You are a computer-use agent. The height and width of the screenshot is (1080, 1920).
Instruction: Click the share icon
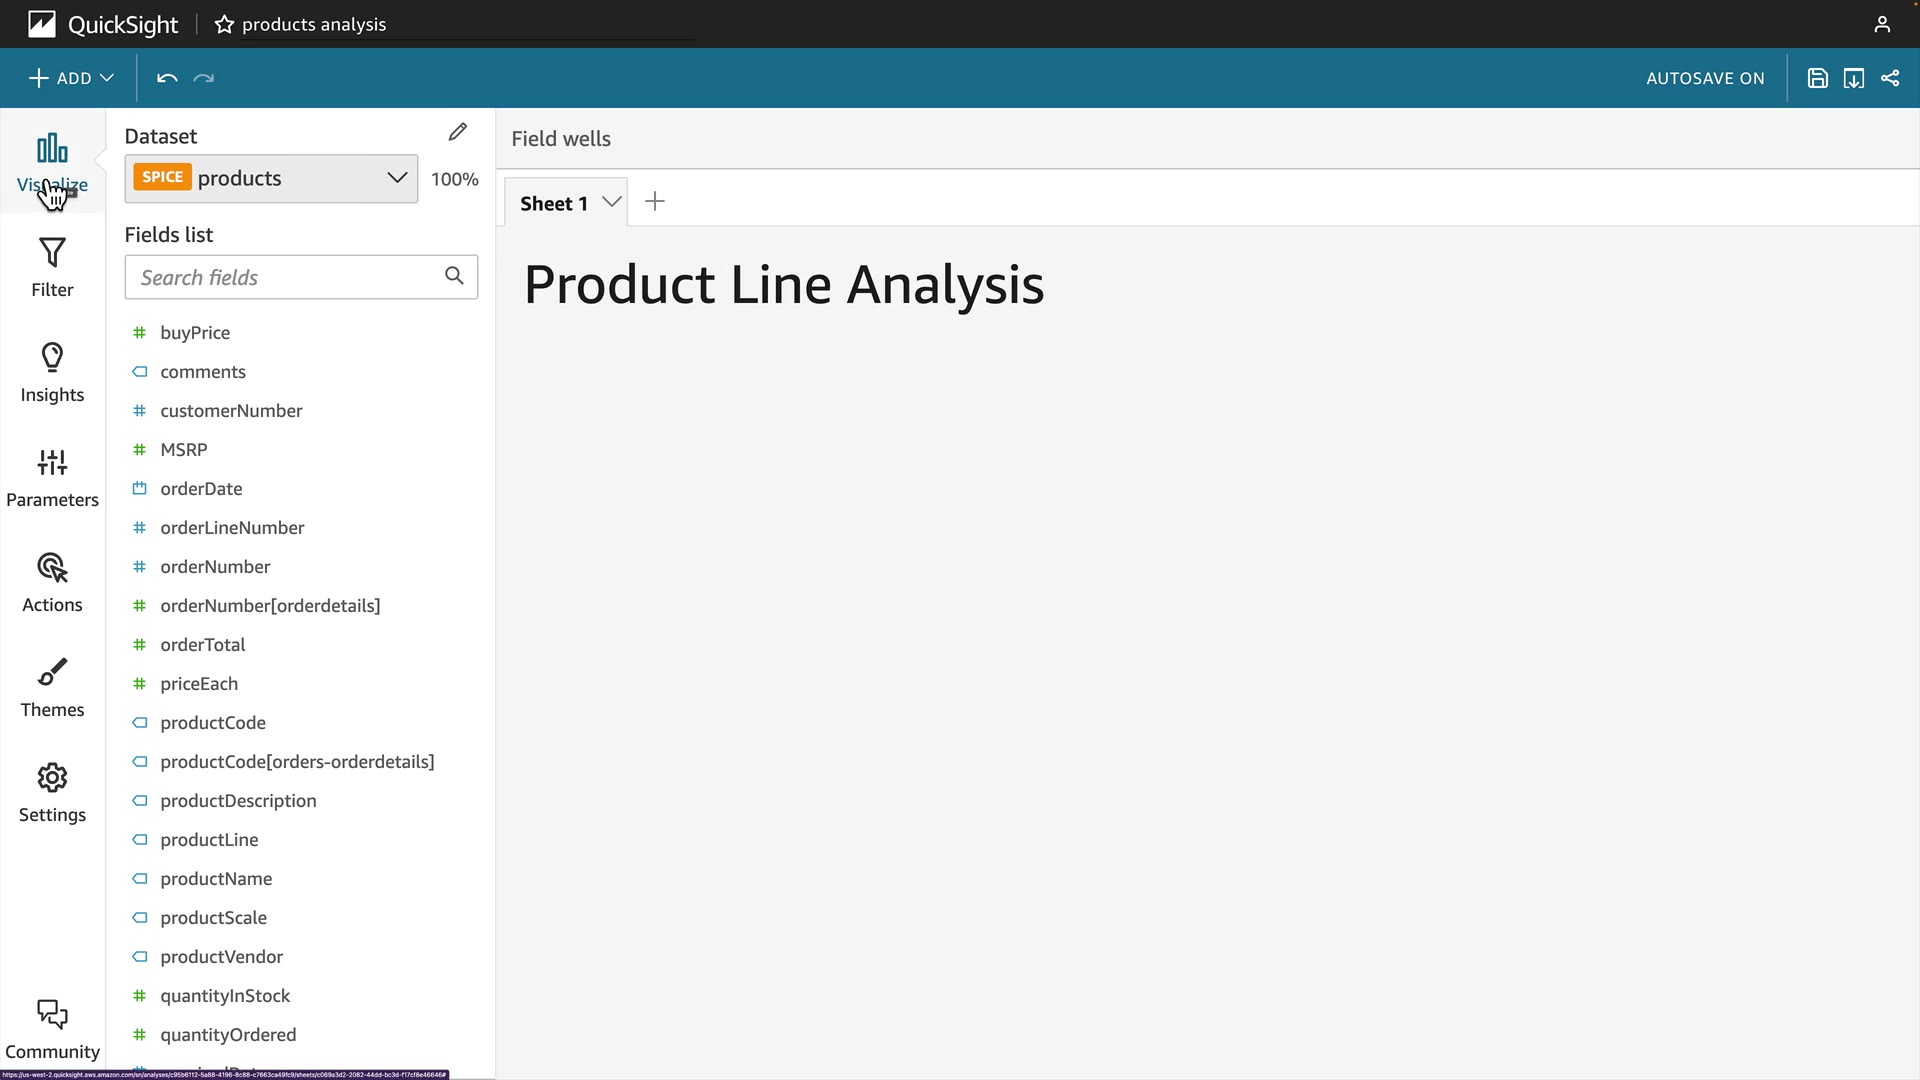[1890, 78]
